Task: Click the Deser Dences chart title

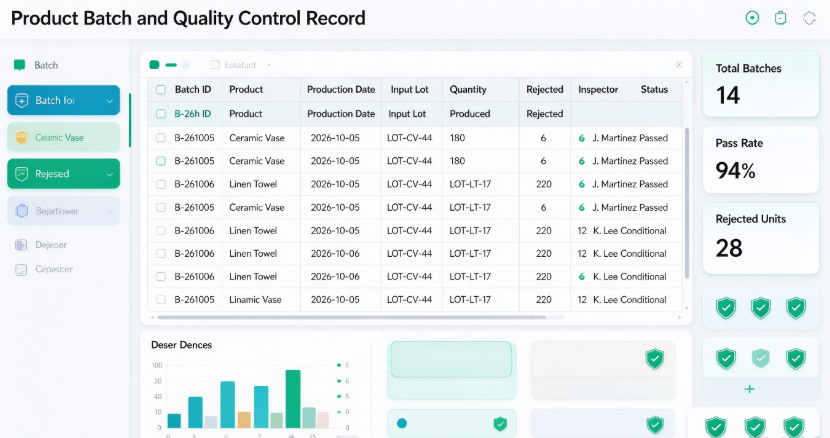Action: pos(182,345)
